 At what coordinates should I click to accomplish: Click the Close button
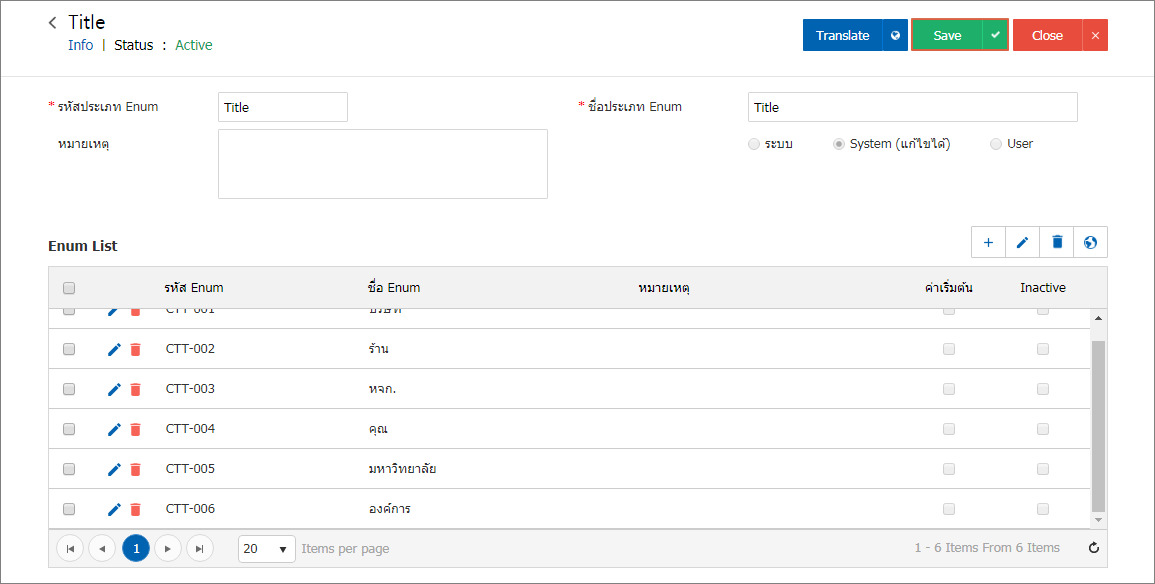point(1047,35)
